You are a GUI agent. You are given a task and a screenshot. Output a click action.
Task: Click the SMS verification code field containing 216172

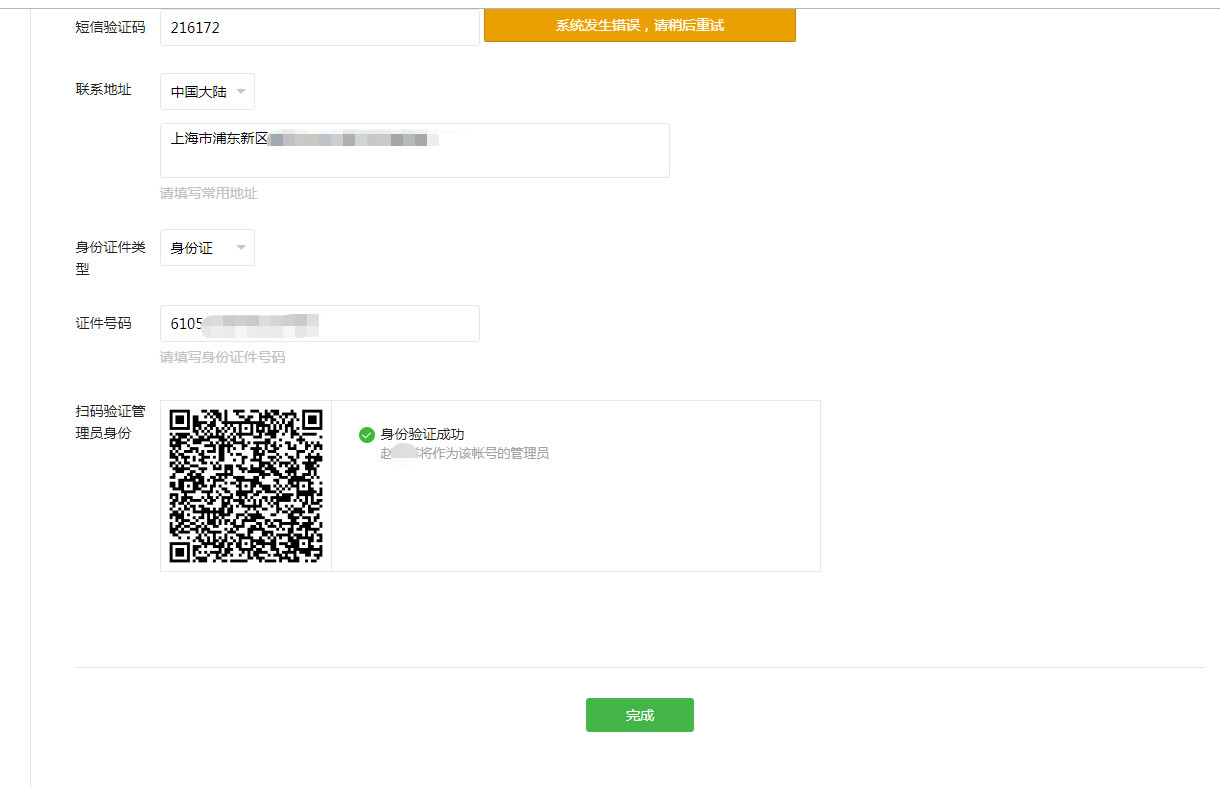coord(320,27)
